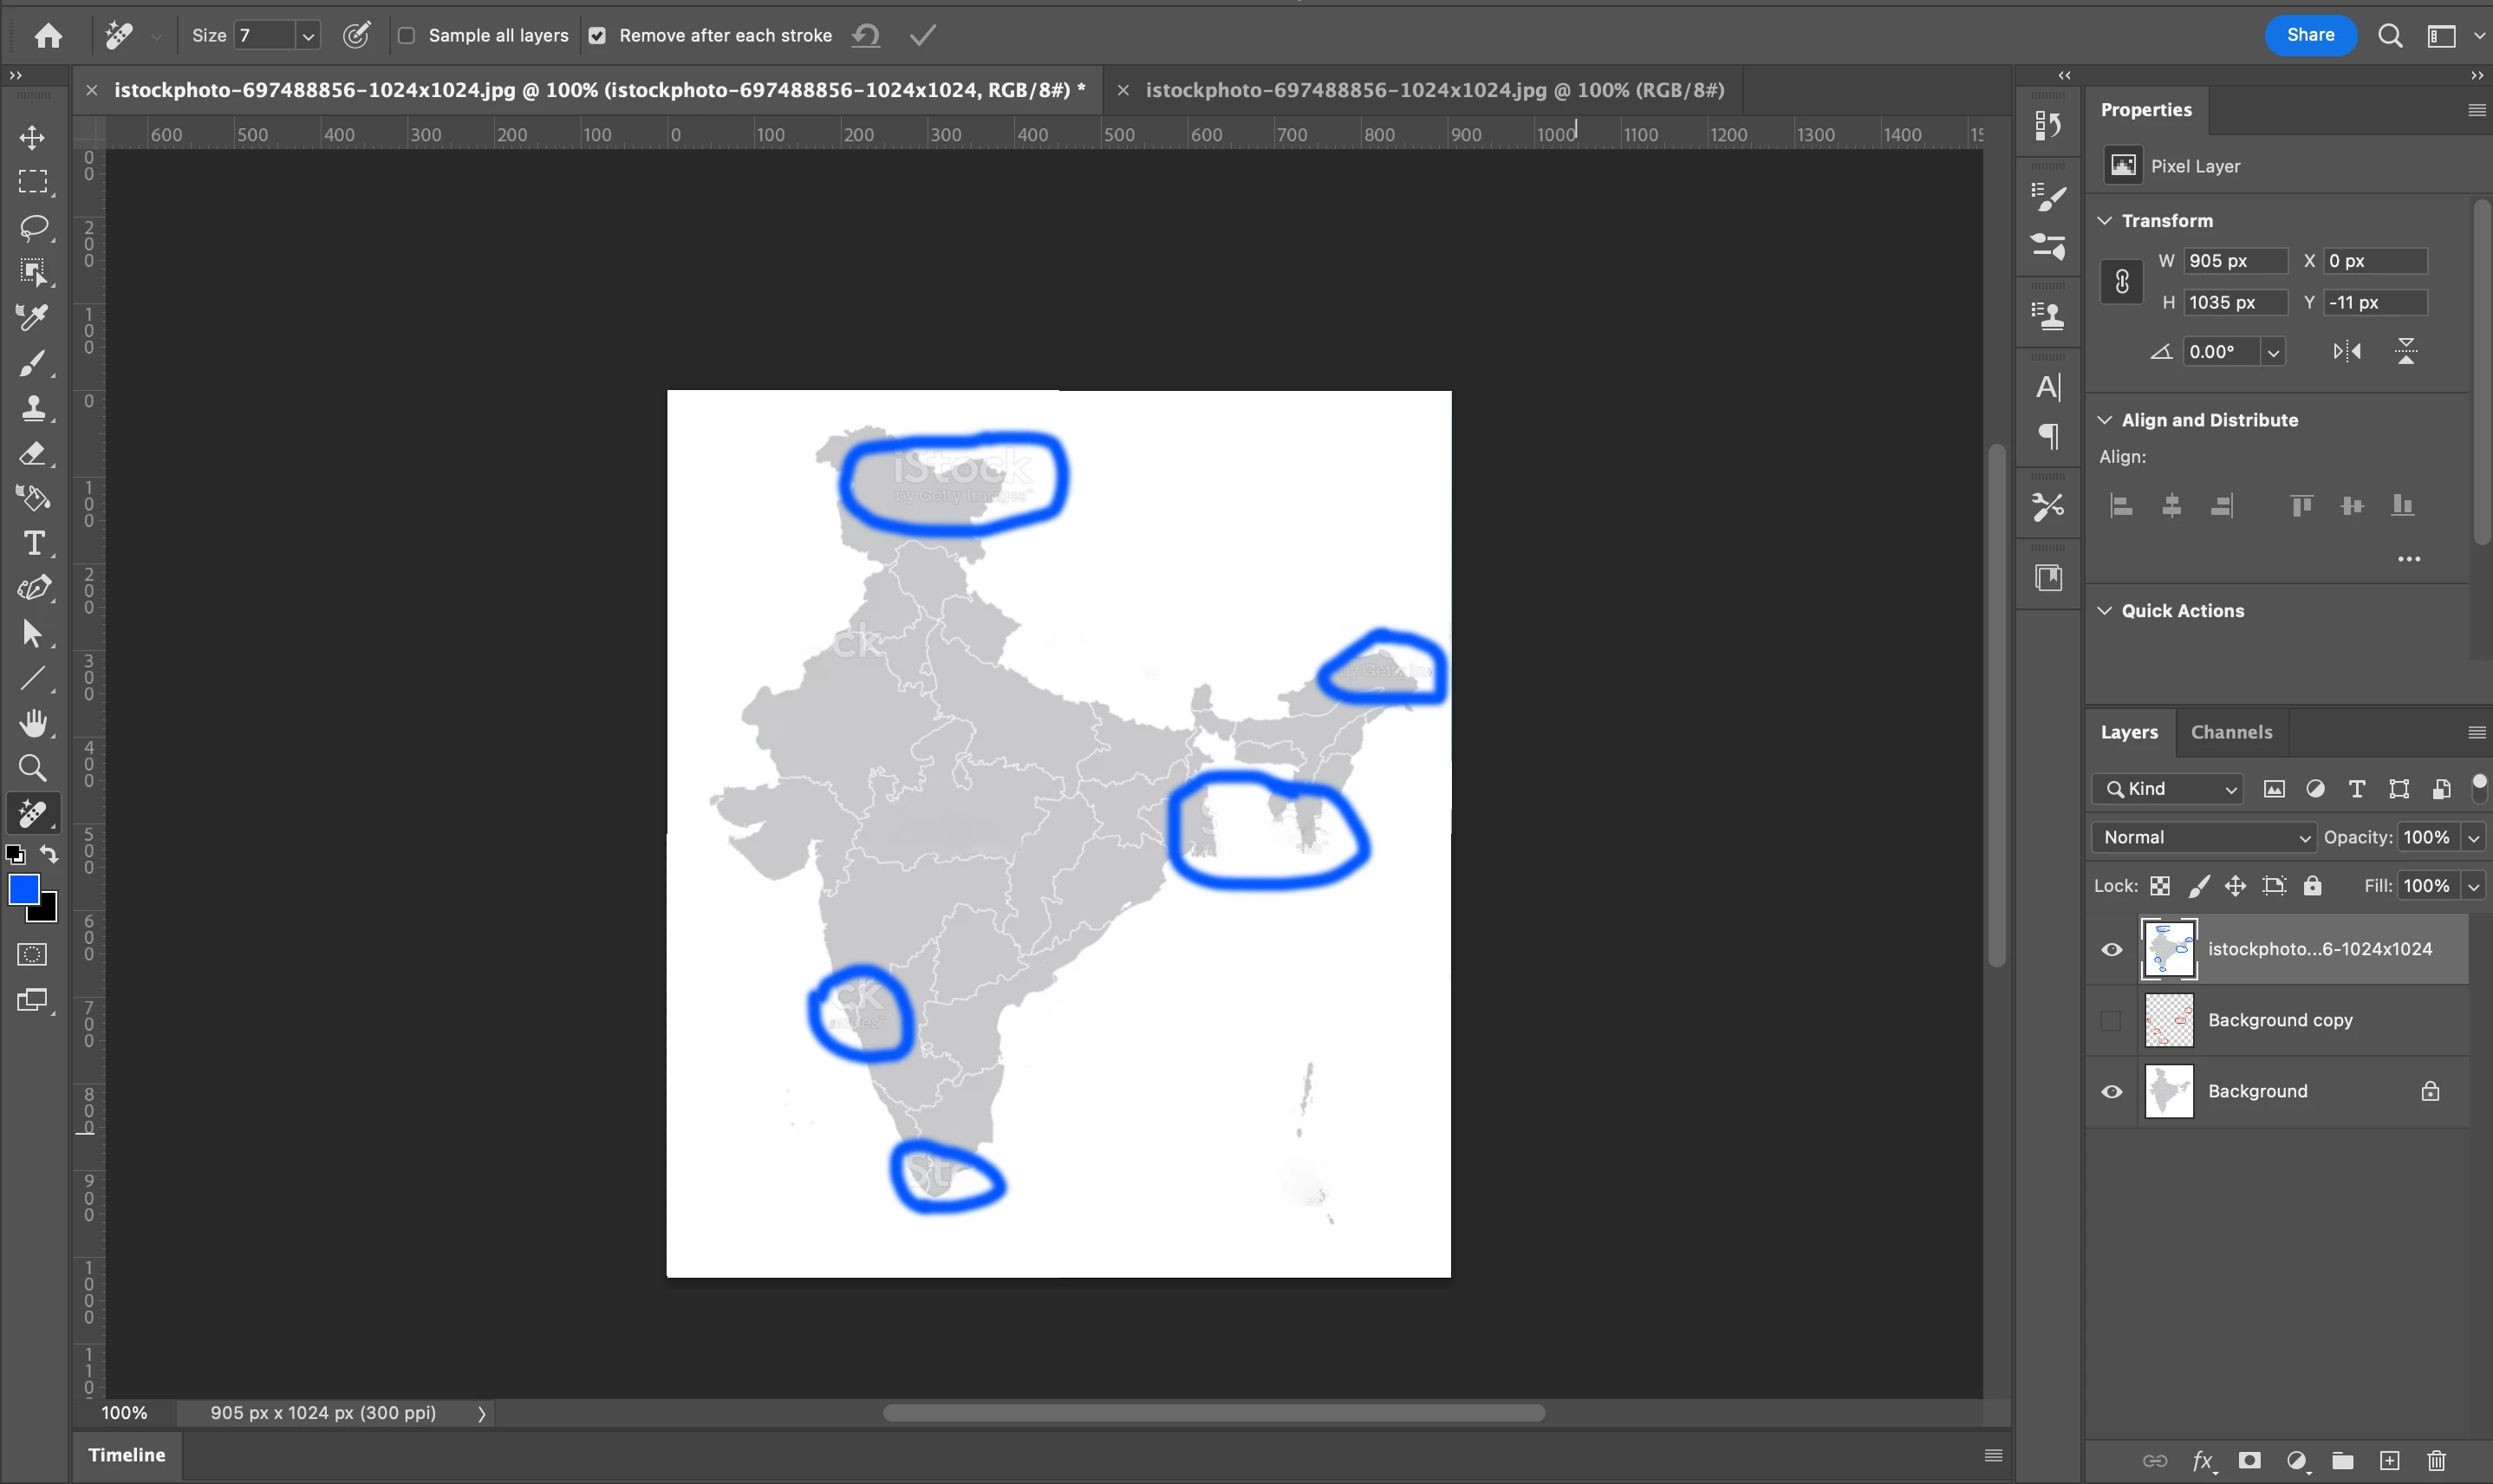The height and width of the screenshot is (1484, 2493).
Task: Flip layer horizontally in Transform section
Action: (2347, 351)
